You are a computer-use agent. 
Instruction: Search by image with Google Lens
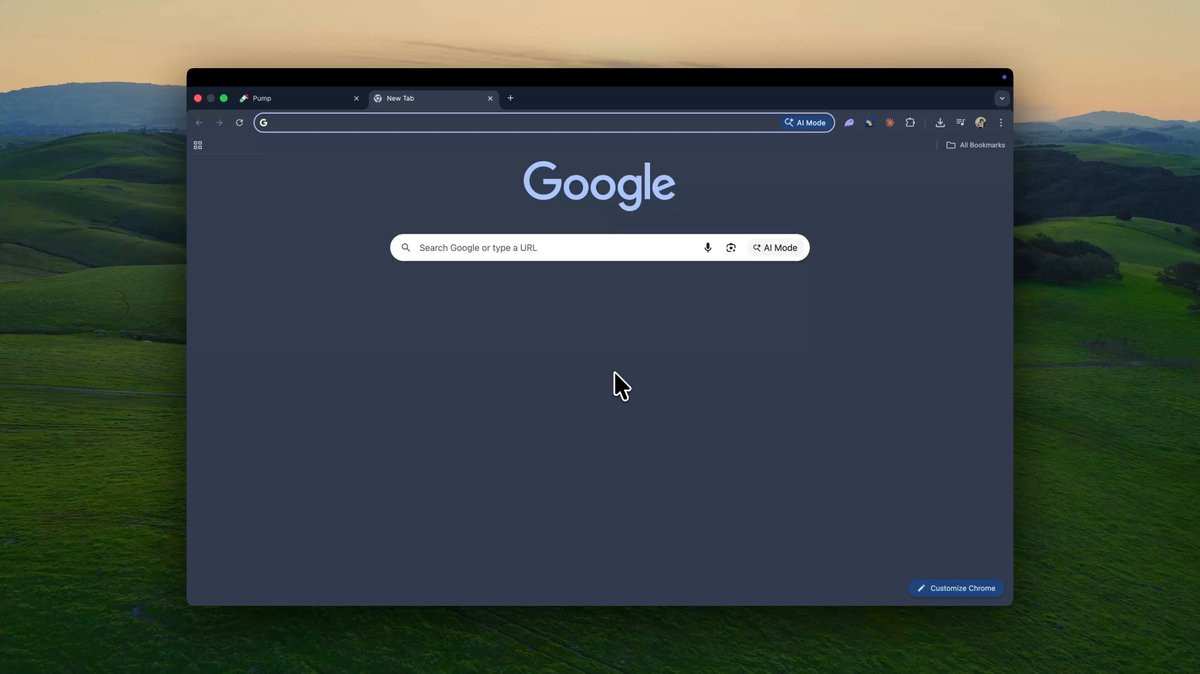tap(731, 248)
